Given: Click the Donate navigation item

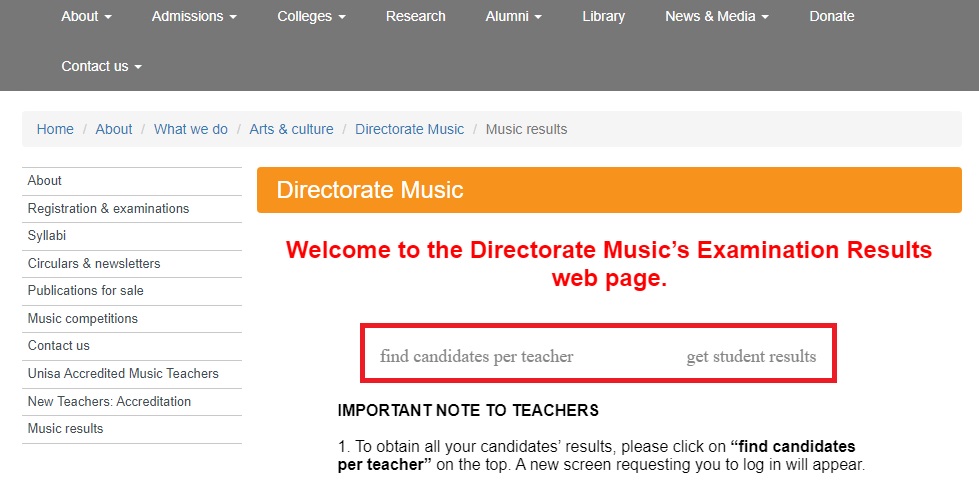Looking at the screenshot, I should [x=831, y=16].
